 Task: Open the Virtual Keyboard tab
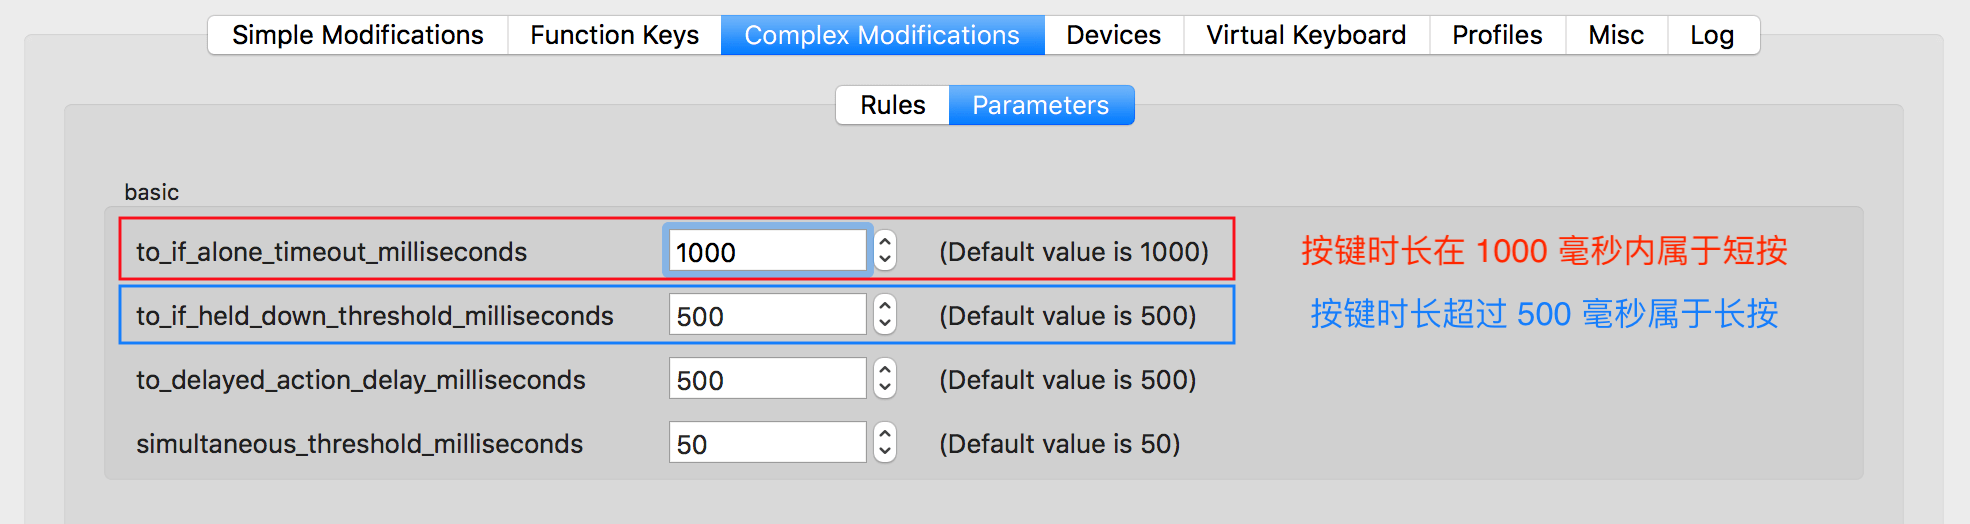pos(1305,35)
